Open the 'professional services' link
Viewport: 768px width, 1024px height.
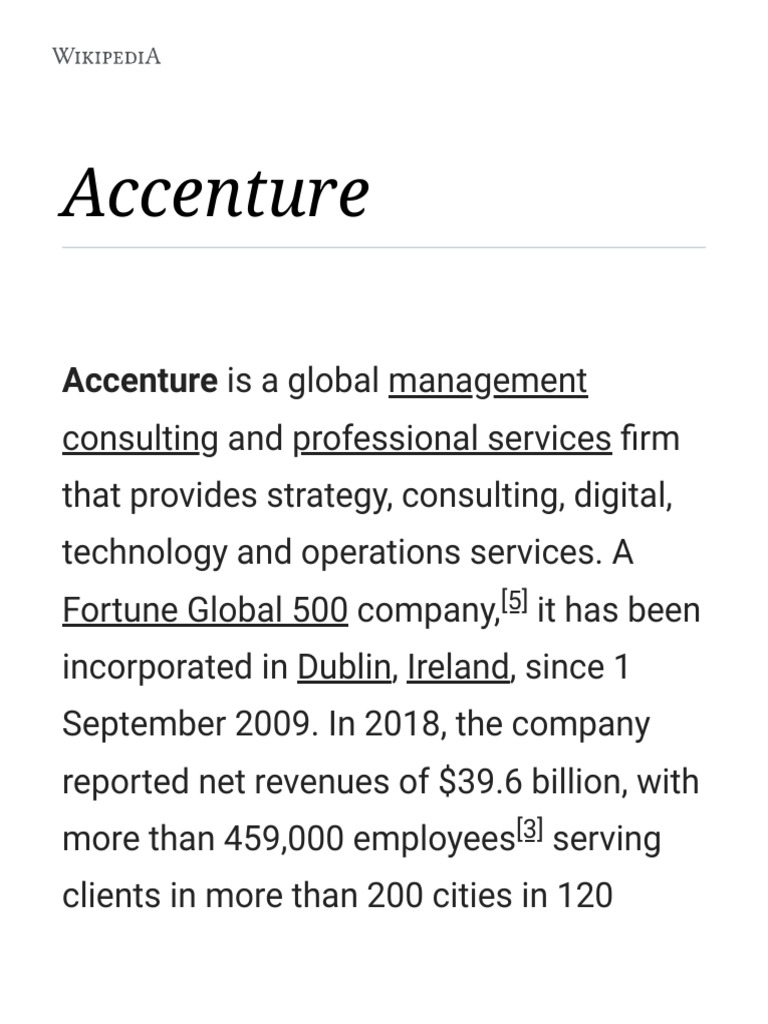pos(451,438)
